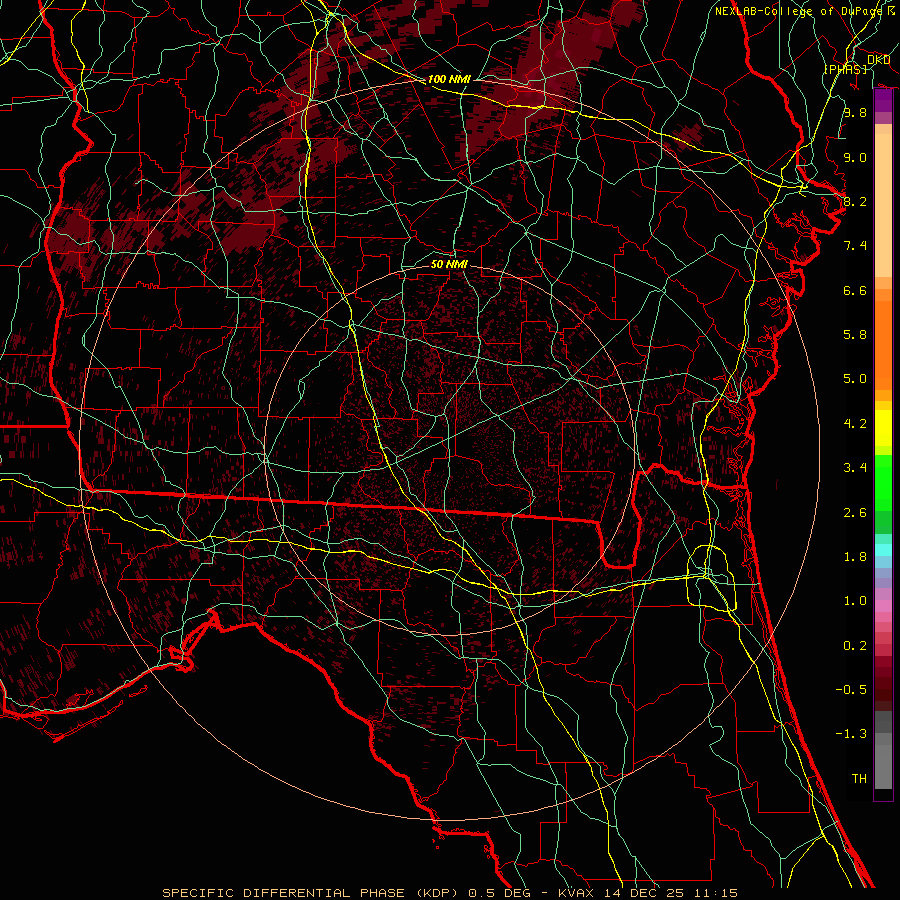Viewport: 900px width, 900px height.
Task: Click the 100 NMI range ring label
Action: (448, 79)
